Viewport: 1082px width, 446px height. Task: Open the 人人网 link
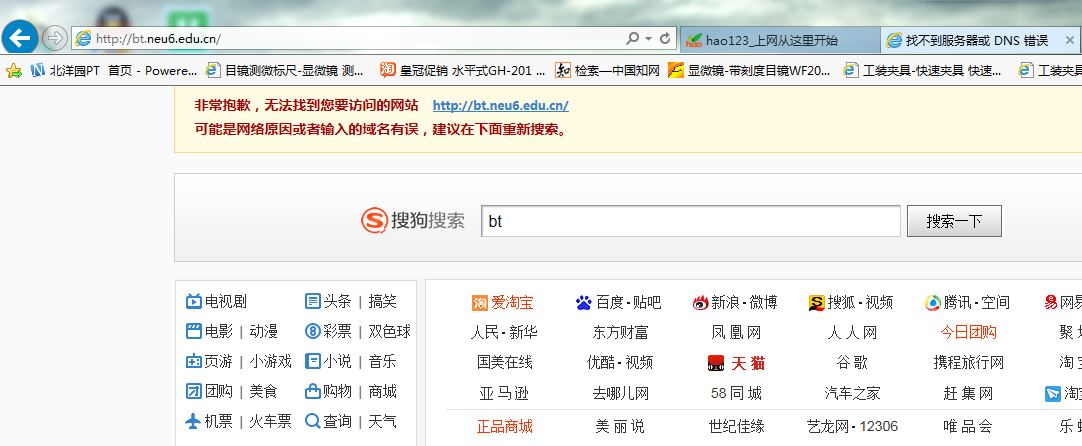[x=852, y=333]
